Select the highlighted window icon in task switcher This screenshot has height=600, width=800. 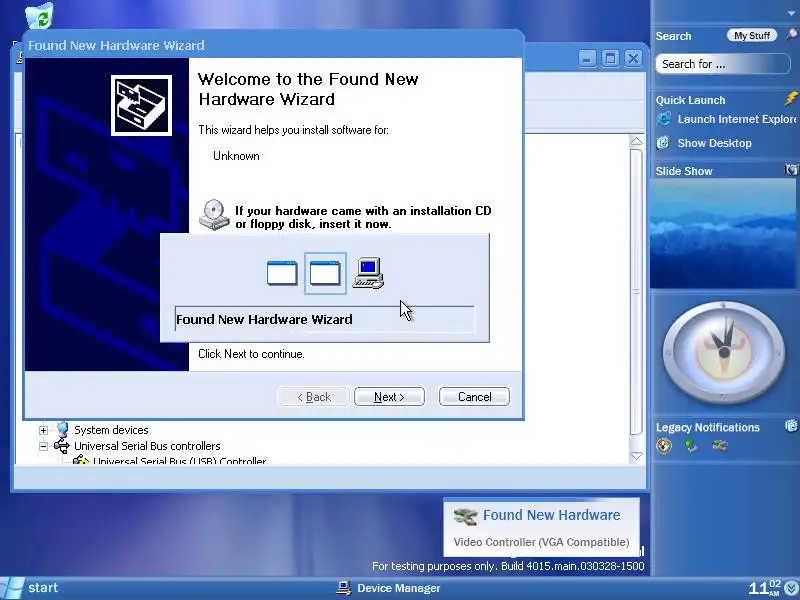pos(325,273)
